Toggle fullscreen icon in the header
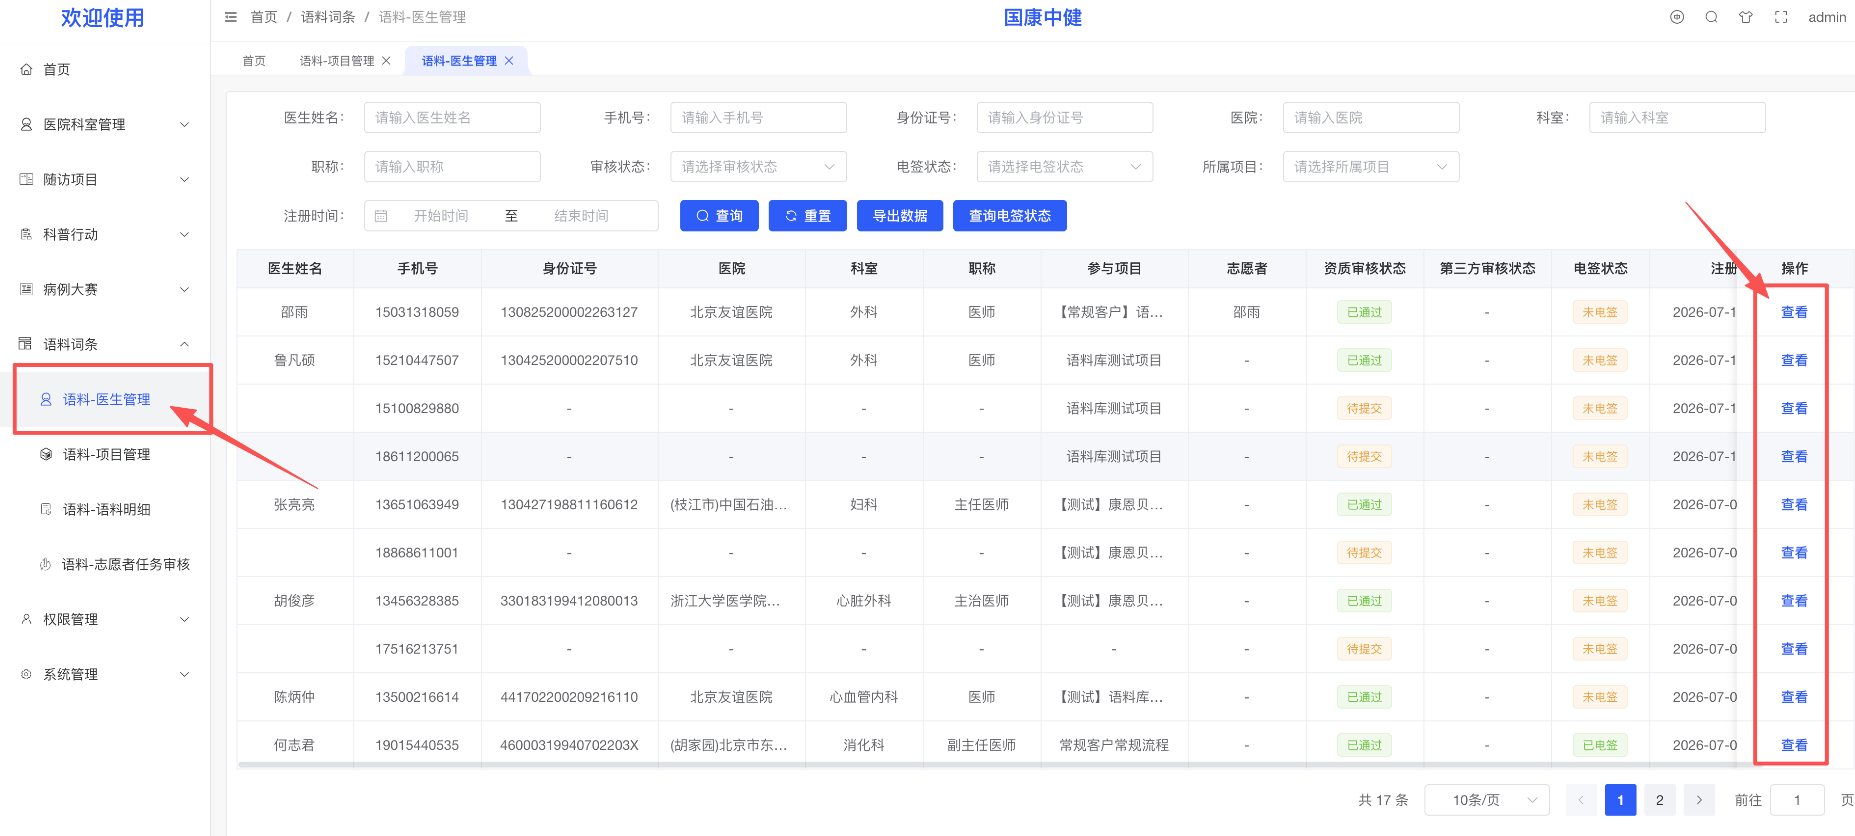 [x=1781, y=17]
